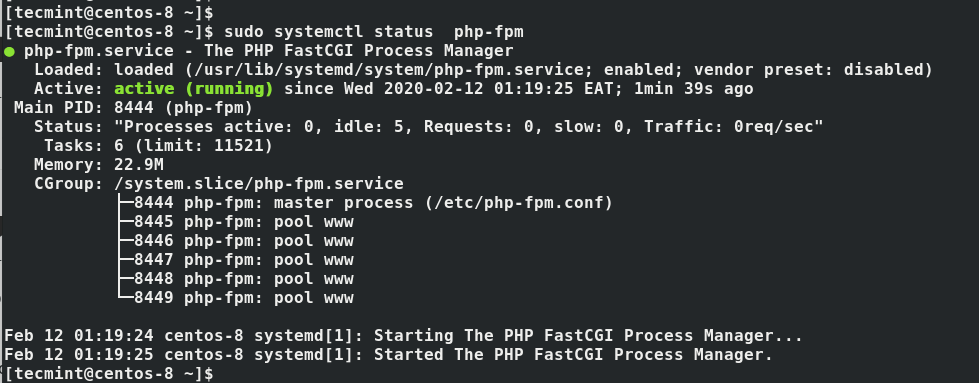The width and height of the screenshot is (979, 383).
Task: Click the Started PHP FastCGI log line
Action: pyautogui.click(x=388, y=355)
